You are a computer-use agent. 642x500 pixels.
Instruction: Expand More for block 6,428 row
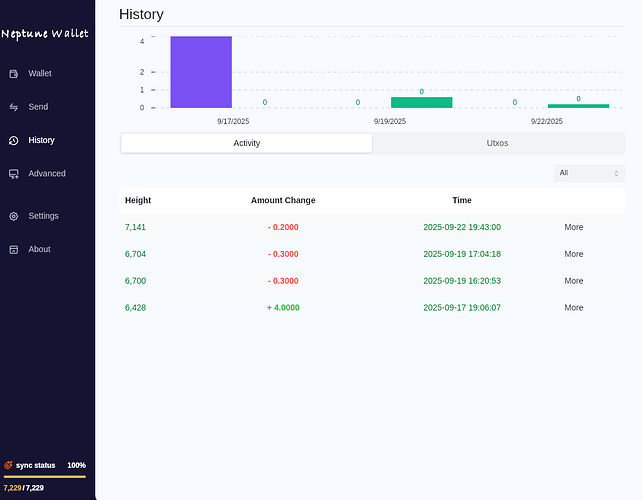[573, 308]
